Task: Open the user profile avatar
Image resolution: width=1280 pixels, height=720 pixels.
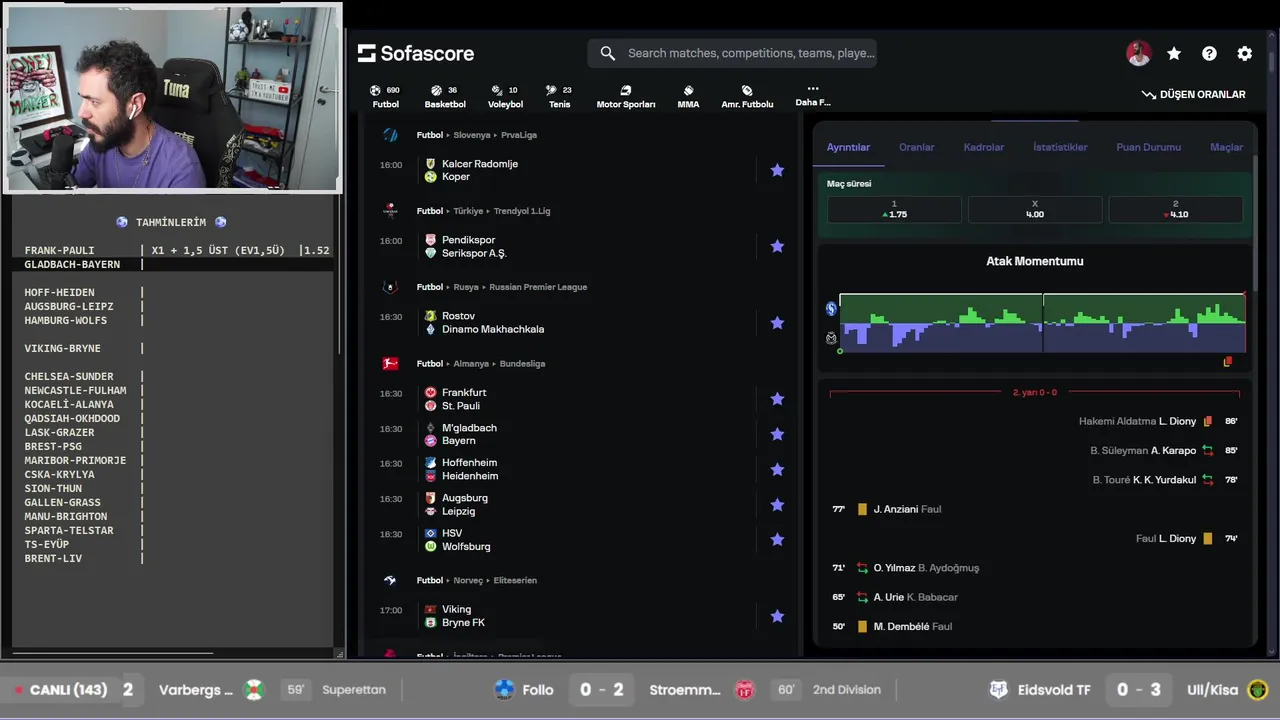Action: point(1138,54)
